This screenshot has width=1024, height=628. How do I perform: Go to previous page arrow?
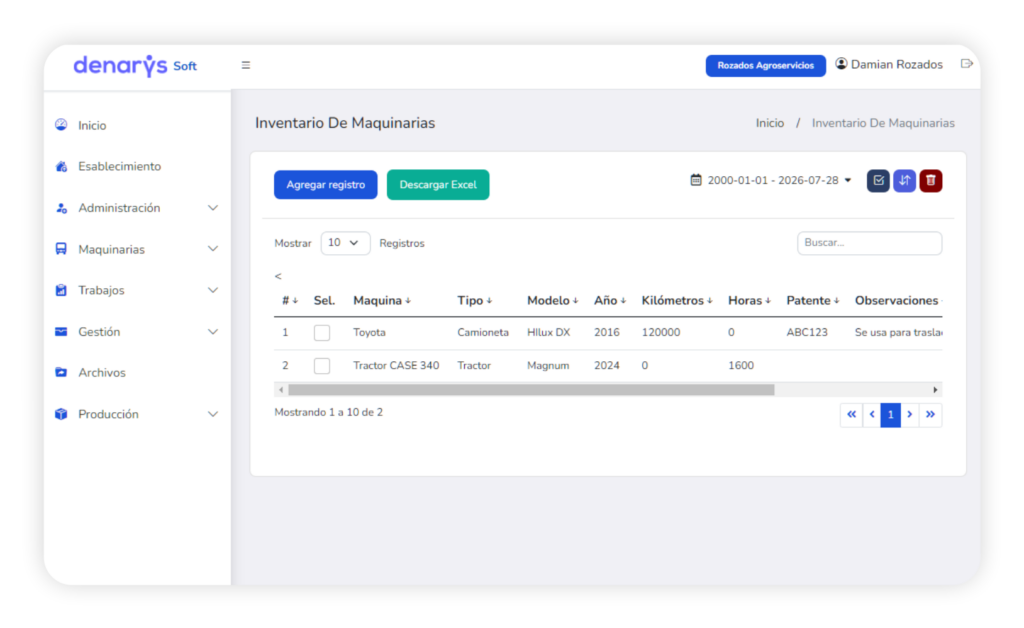point(872,415)
